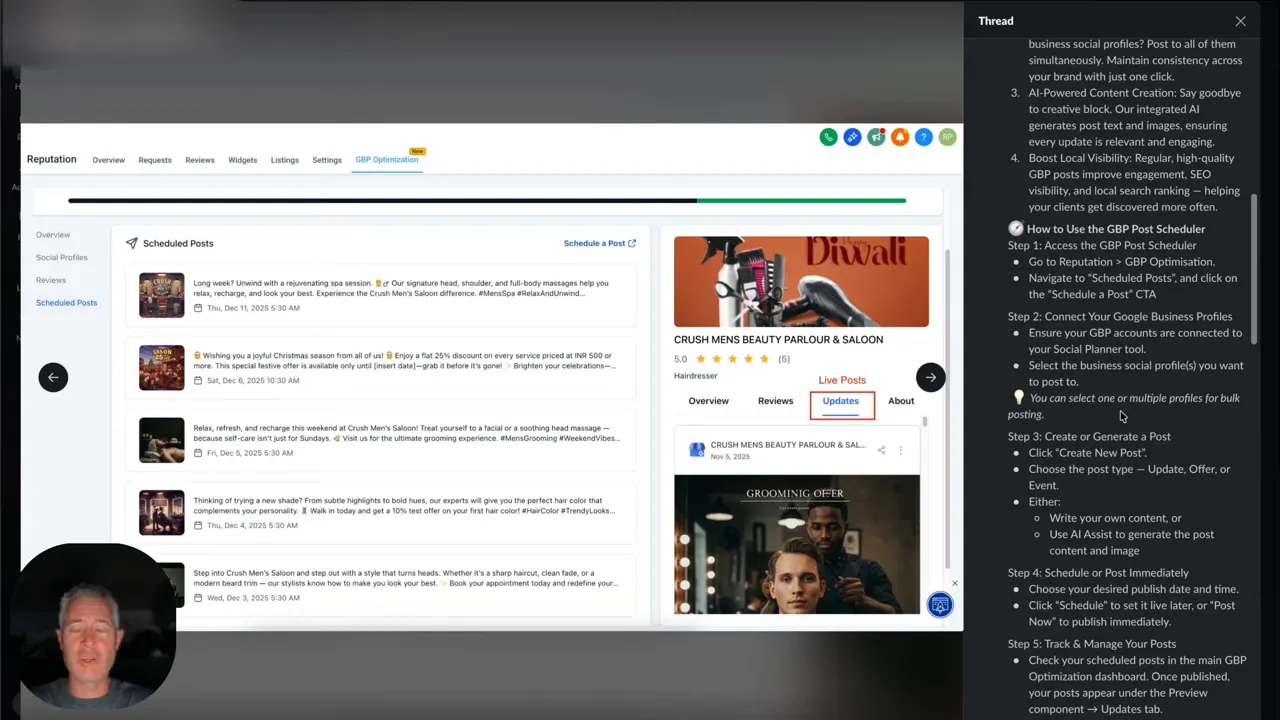Open help using the question mark icon
Viewport: 1280px width, 720px height.
pos(923,137)
